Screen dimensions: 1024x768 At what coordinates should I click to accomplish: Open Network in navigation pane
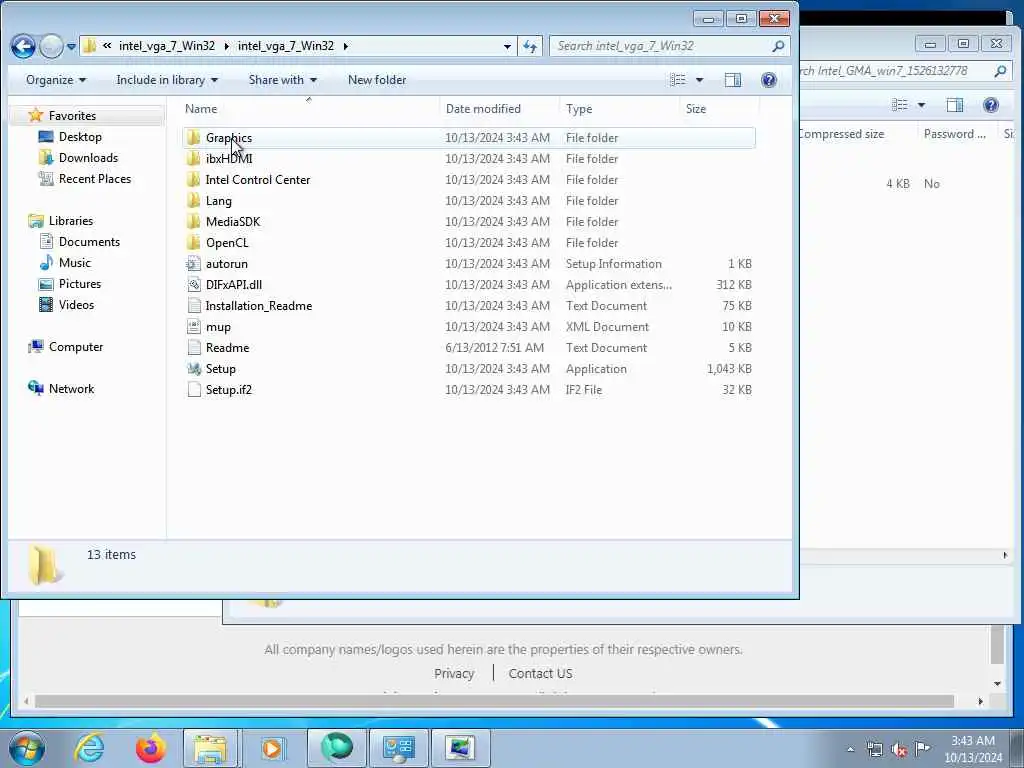click(71, 389)
